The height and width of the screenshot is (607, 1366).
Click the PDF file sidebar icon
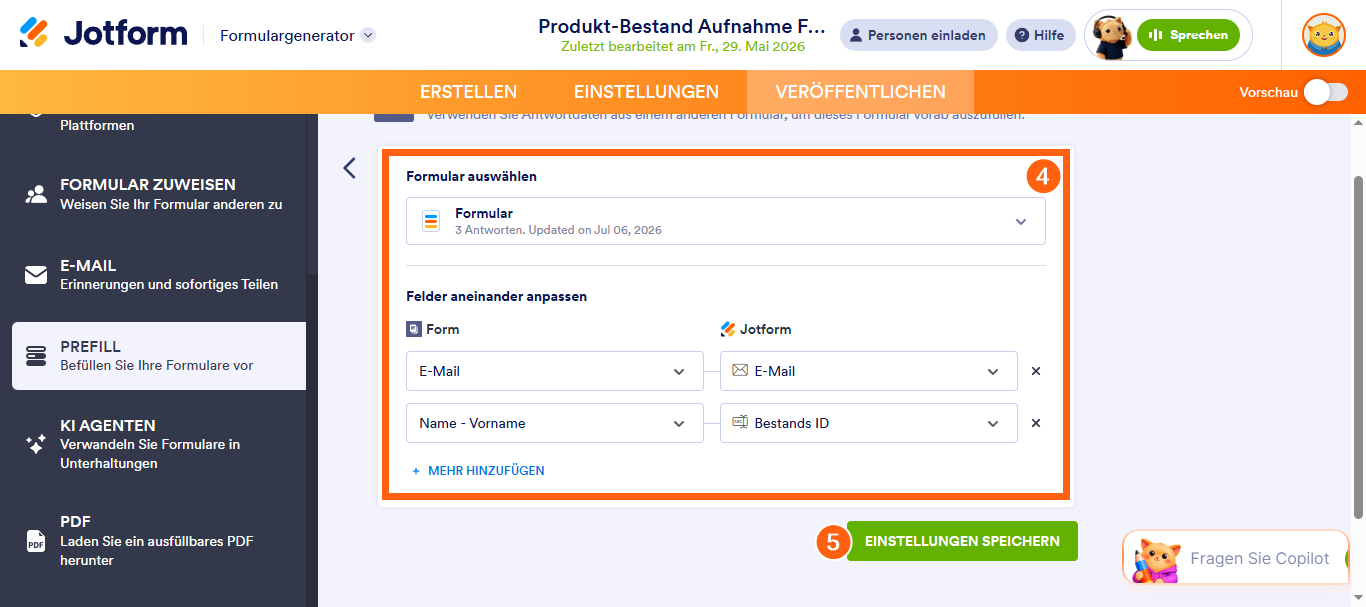[36, 541]
